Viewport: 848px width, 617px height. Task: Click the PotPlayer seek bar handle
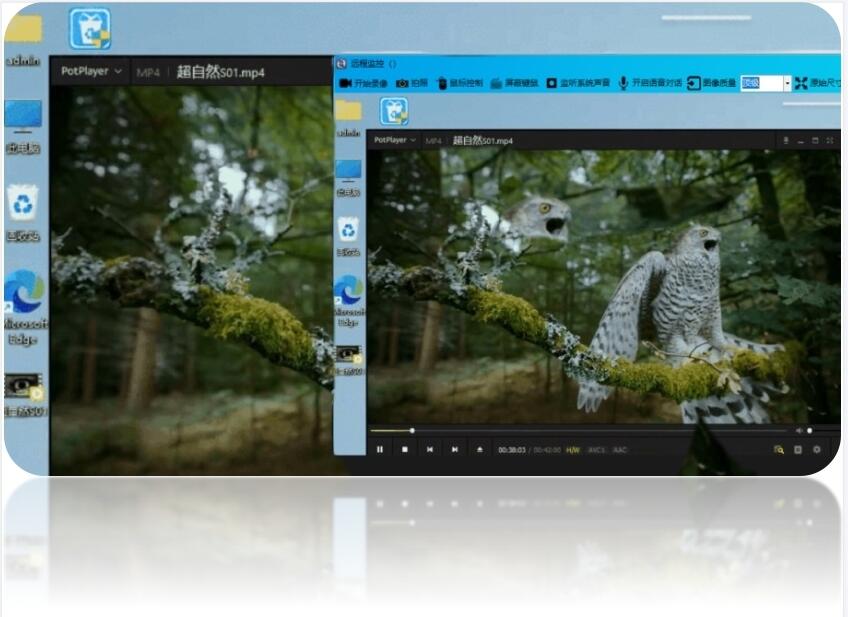point(412,431)
